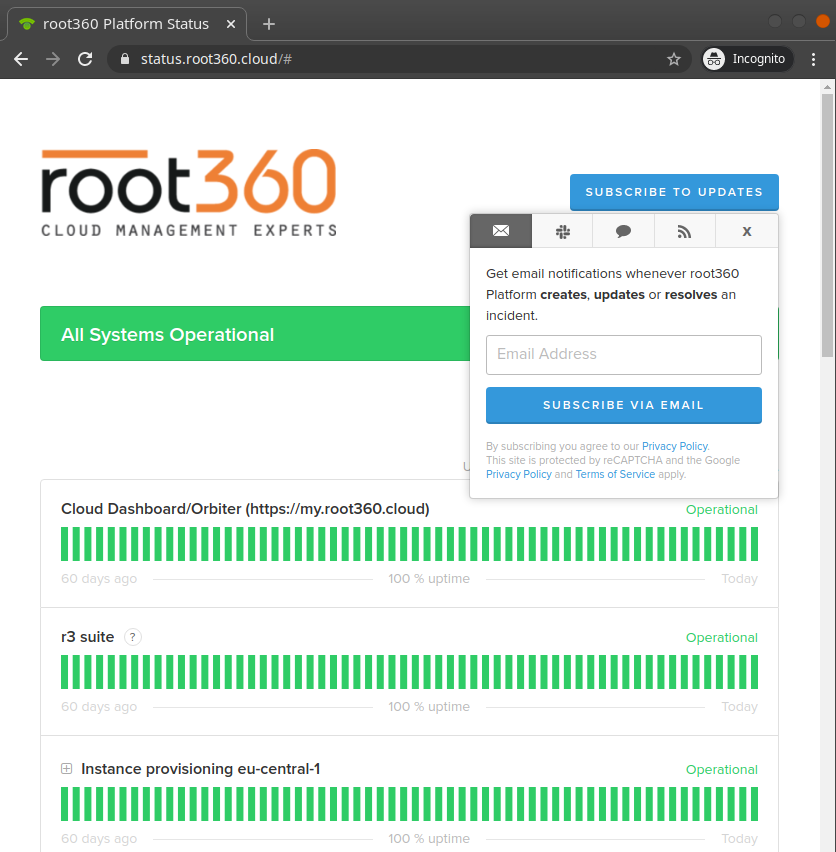Close the root360 Platform Status tab

(231, 24)
